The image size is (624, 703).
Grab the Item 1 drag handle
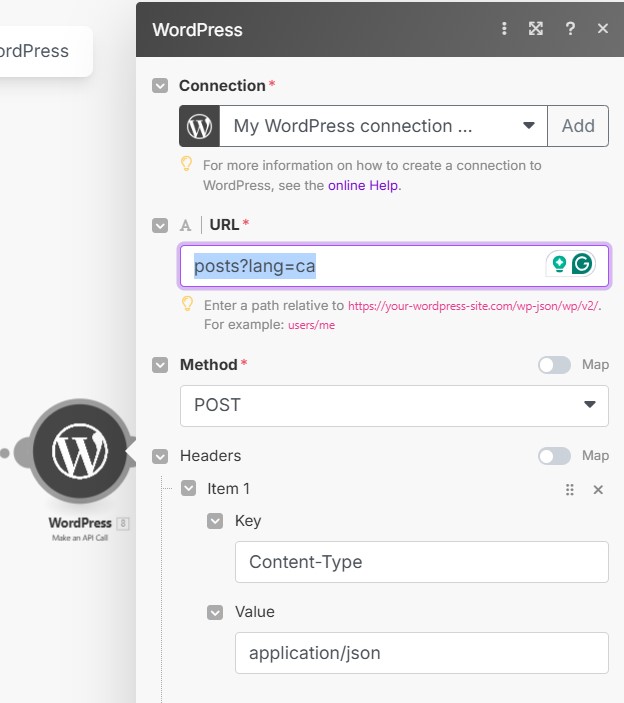570,490
